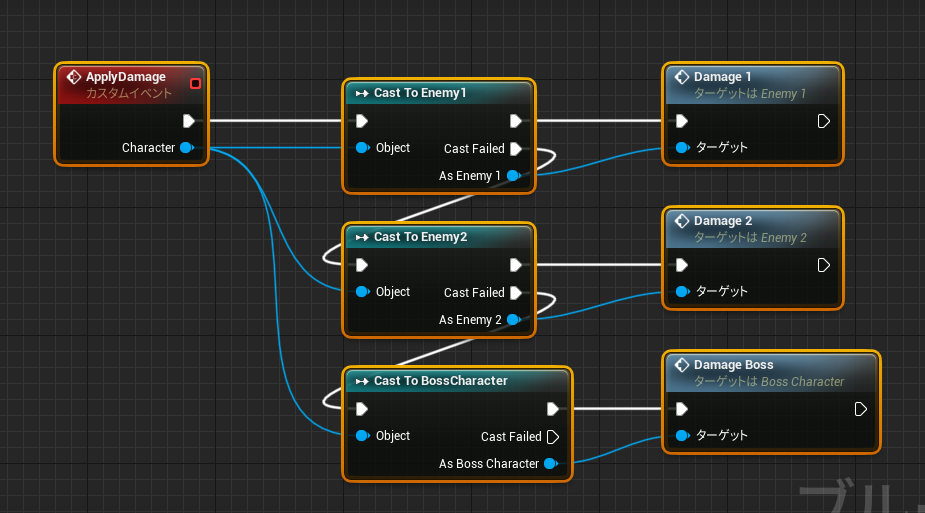The height and width of the screenshot is (513, 925).
Task: Click Object input pin on Cast To BossCharacter
Action: 363,436
